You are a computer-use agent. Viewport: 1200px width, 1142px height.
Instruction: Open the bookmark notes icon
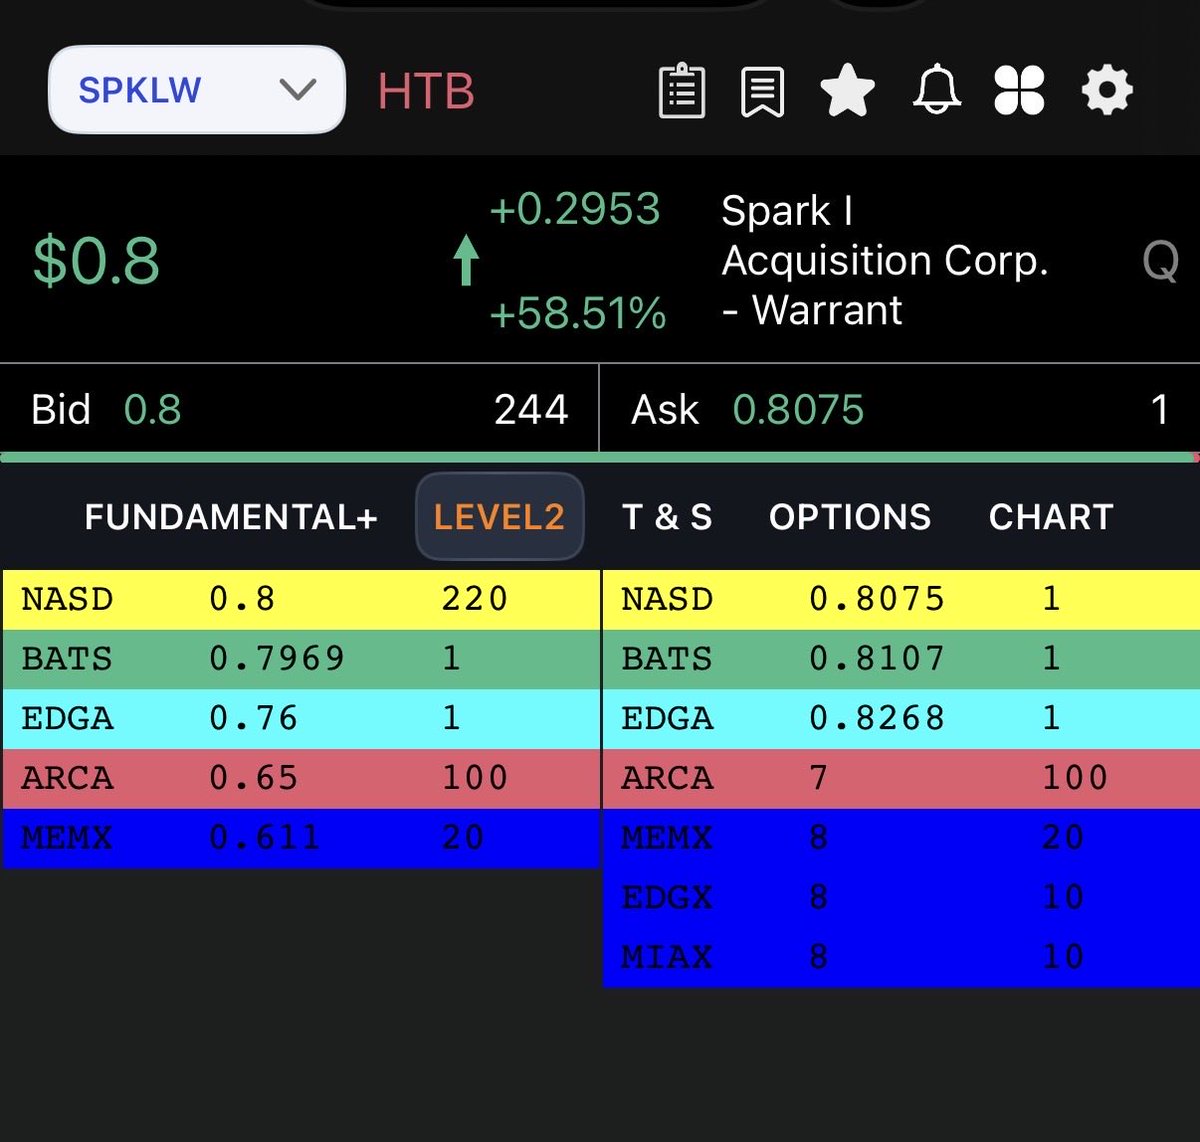point(762,91)
